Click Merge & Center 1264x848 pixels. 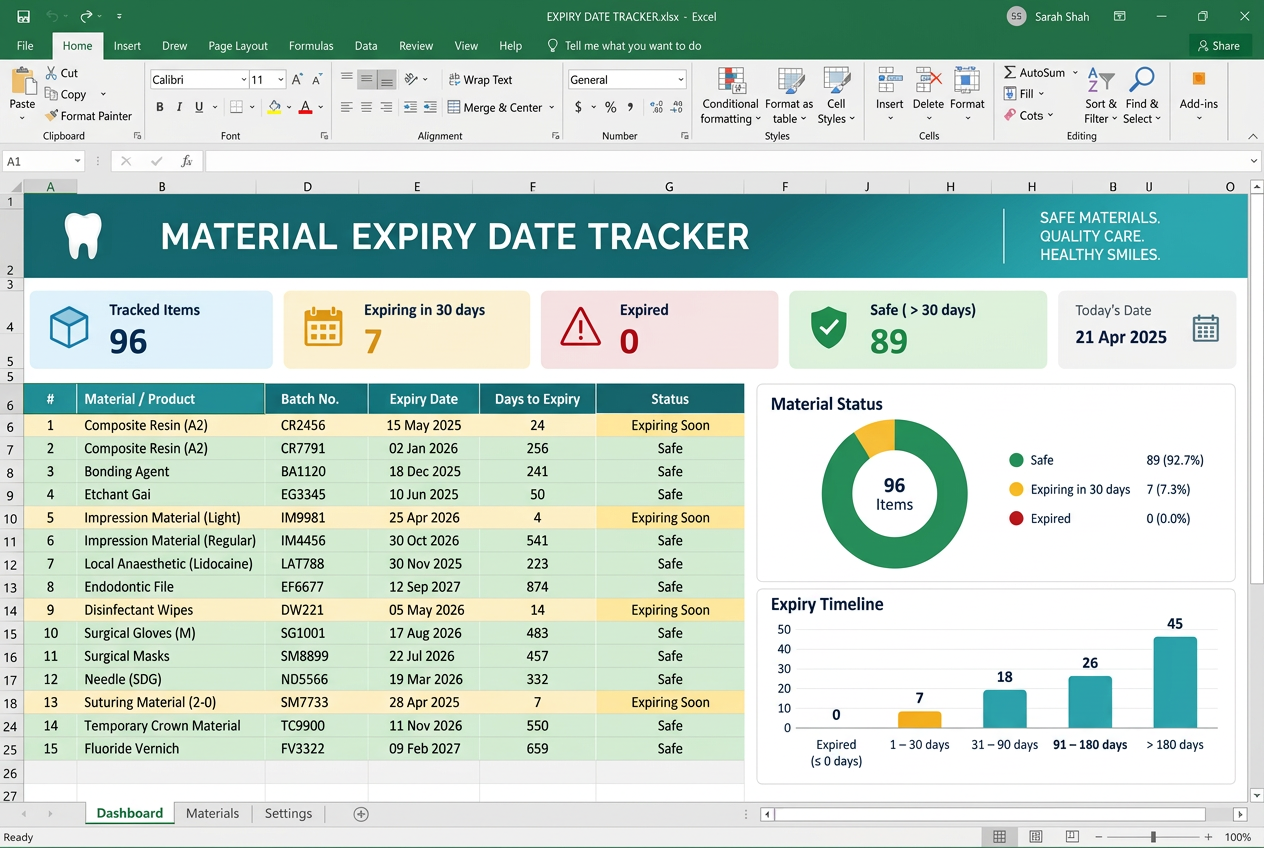tap(495, 107)
